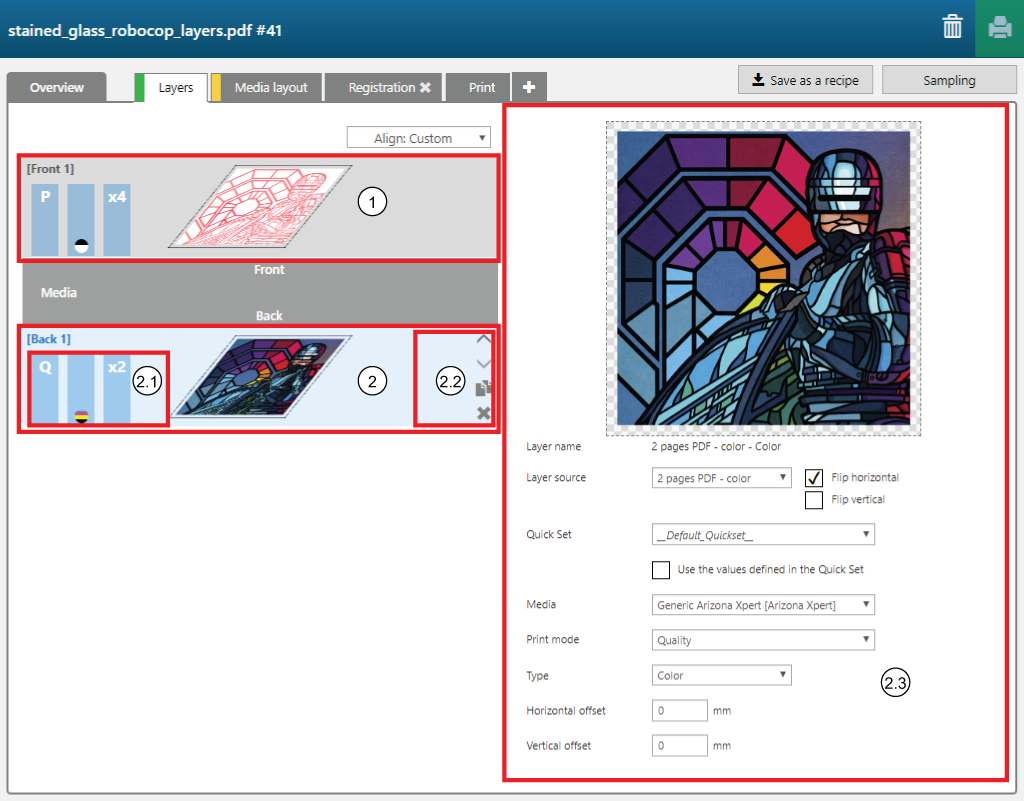Click the green printer icon
Image resolution: width=1024 pixels, height=801 pixels.
[x=999, y=29]
